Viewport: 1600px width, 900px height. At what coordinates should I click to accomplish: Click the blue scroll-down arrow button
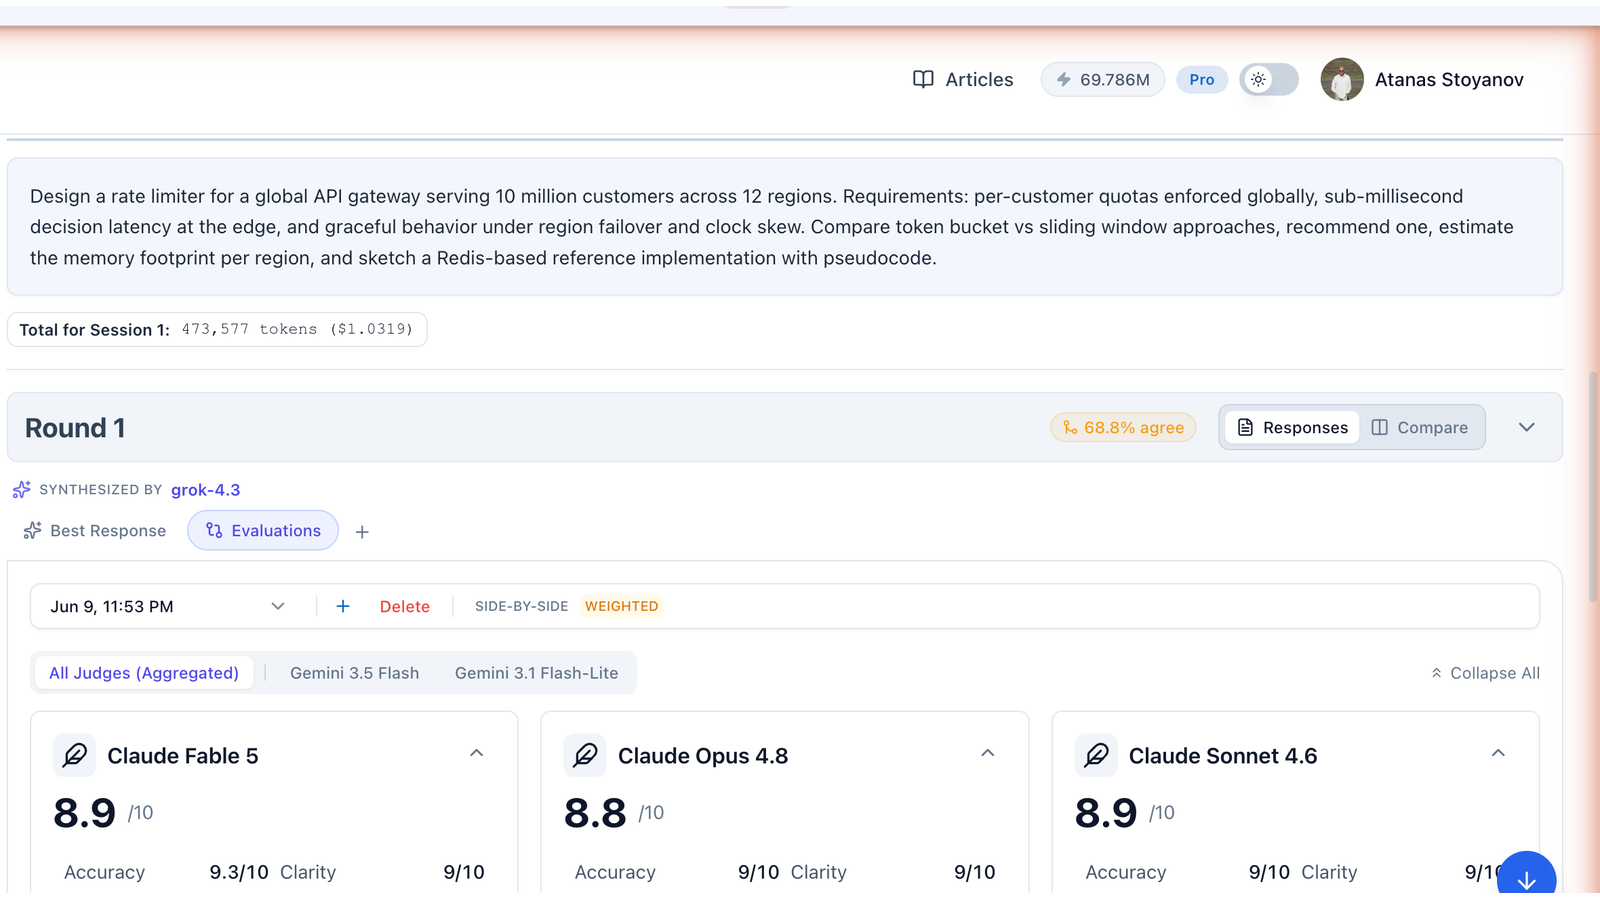pyautogui.click(x=1526, y=879)
